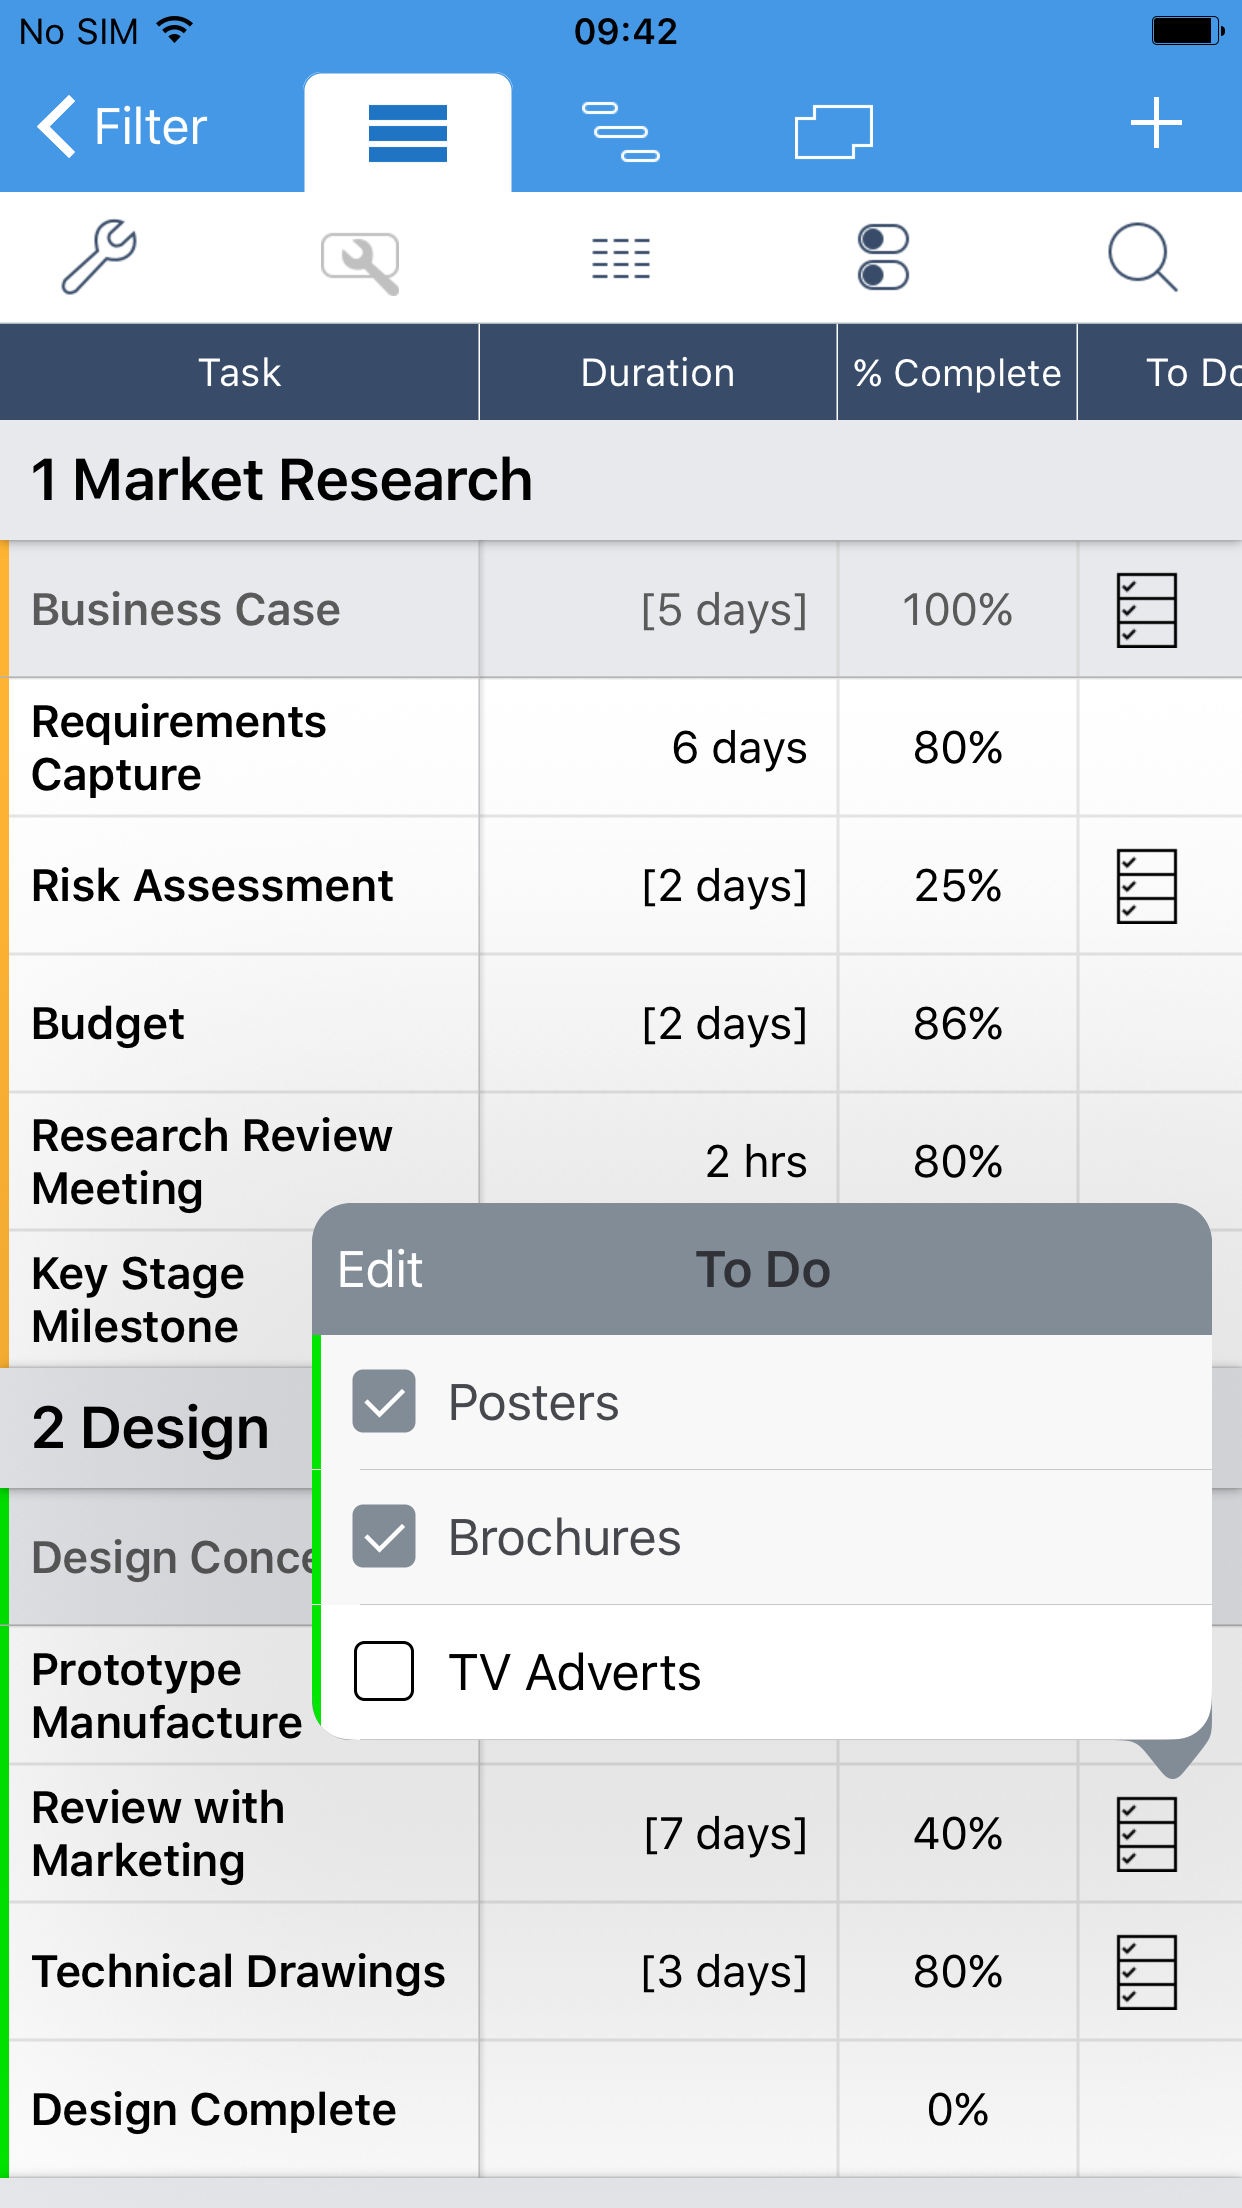Open the toggle switches options icon
The height and width of the screenshot is (2208, 1242).
point(883,258)
